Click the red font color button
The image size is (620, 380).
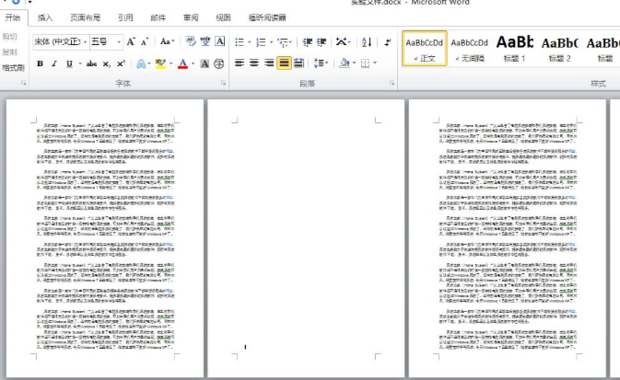(x=183, y=64)
